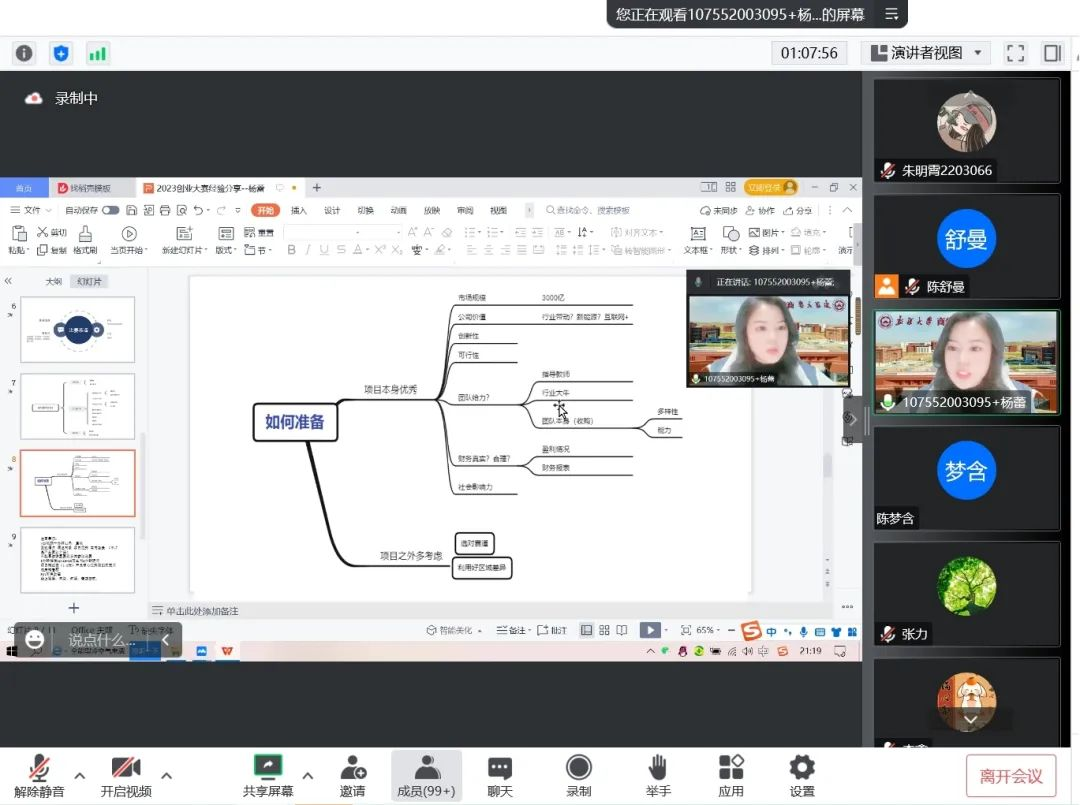Image resolution: width=1080 pixels, height=805 pixels.
Task: Invite participants with 邀请
Action: pos(352,775)
